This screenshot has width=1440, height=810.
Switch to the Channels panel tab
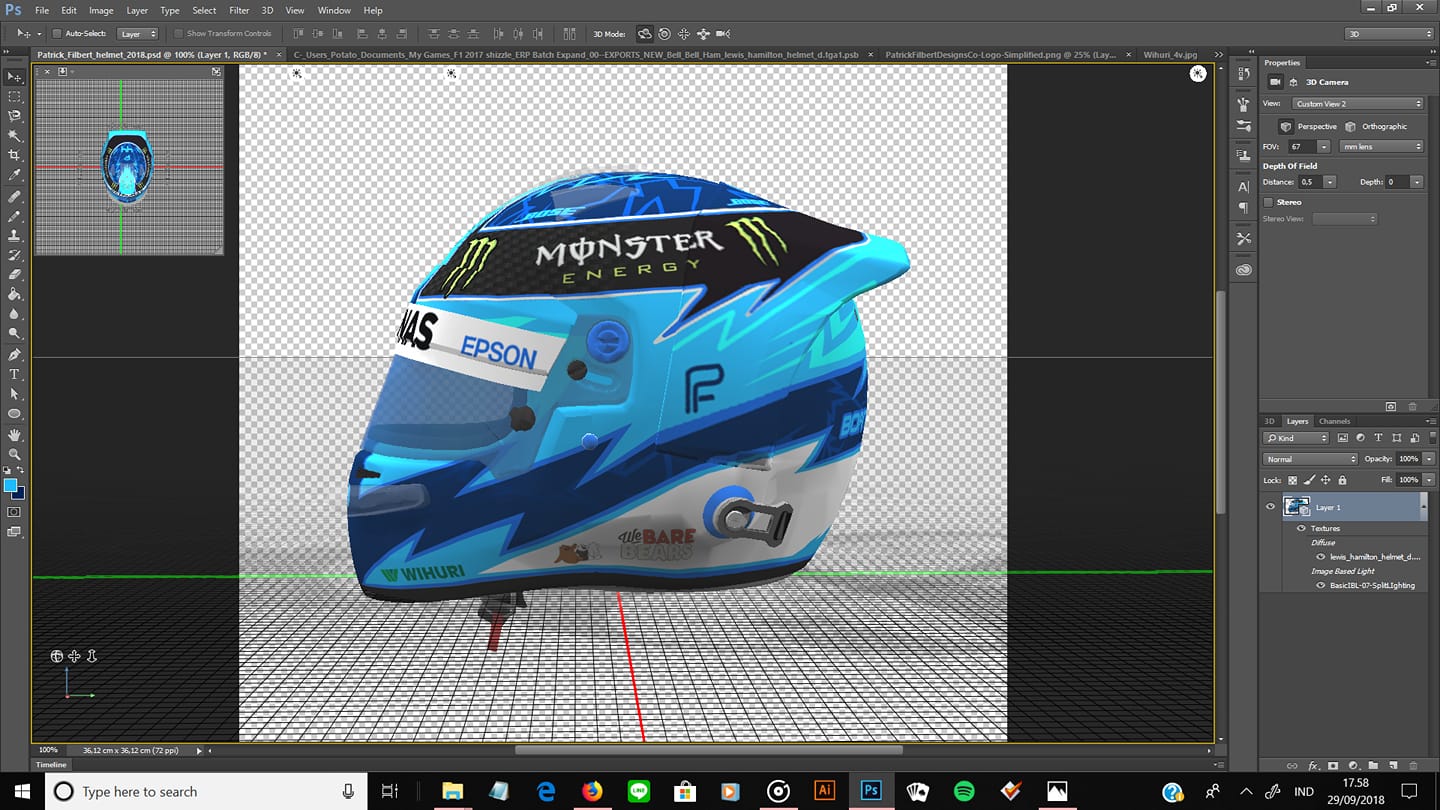coord(1334,421)
